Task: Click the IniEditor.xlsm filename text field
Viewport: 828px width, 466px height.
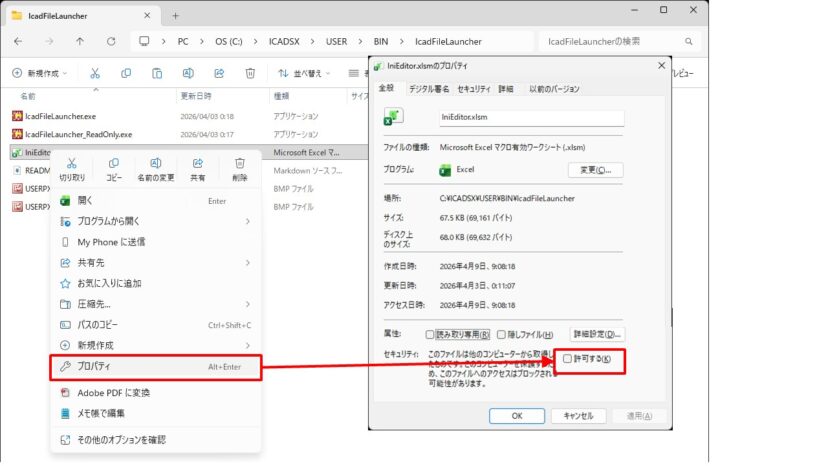Action: [531, 117]
